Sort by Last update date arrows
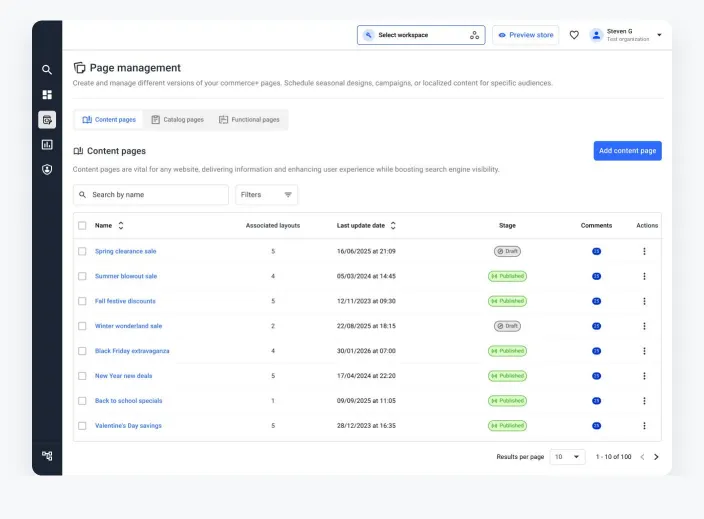 click(393, 225)
